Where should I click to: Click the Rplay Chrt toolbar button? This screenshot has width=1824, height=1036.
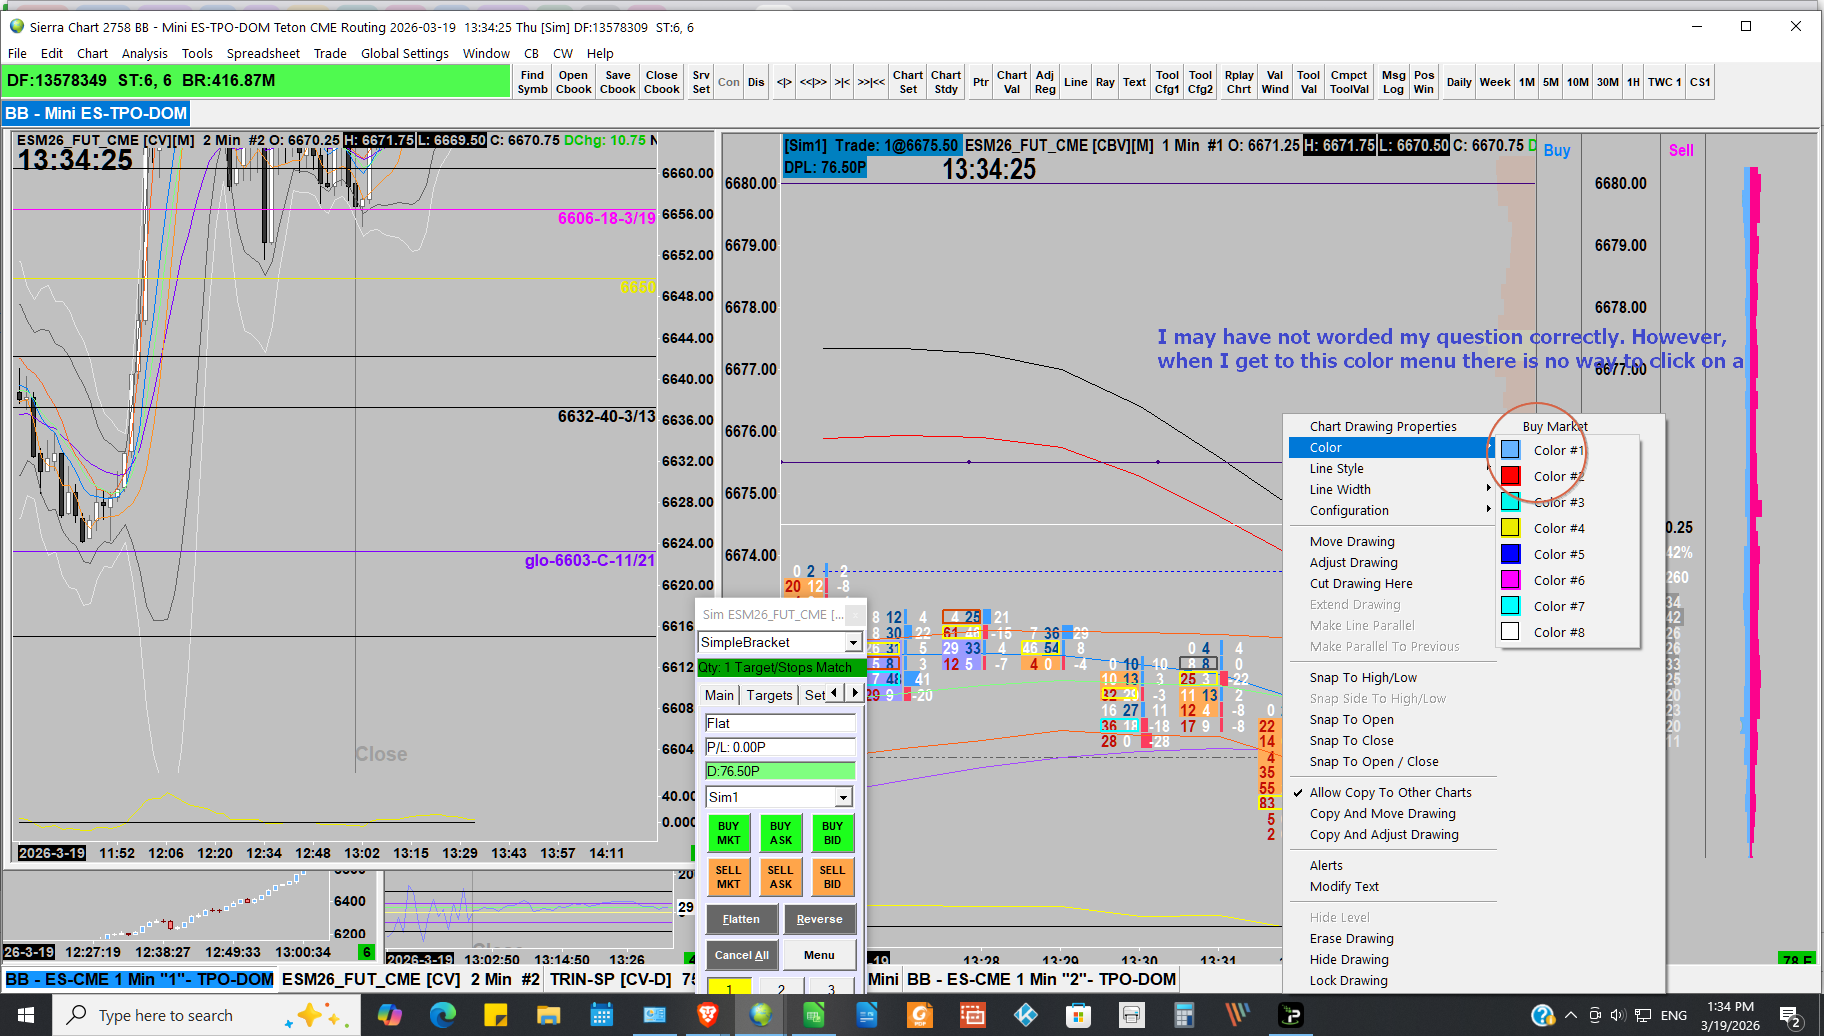(x=1239, y=82)
